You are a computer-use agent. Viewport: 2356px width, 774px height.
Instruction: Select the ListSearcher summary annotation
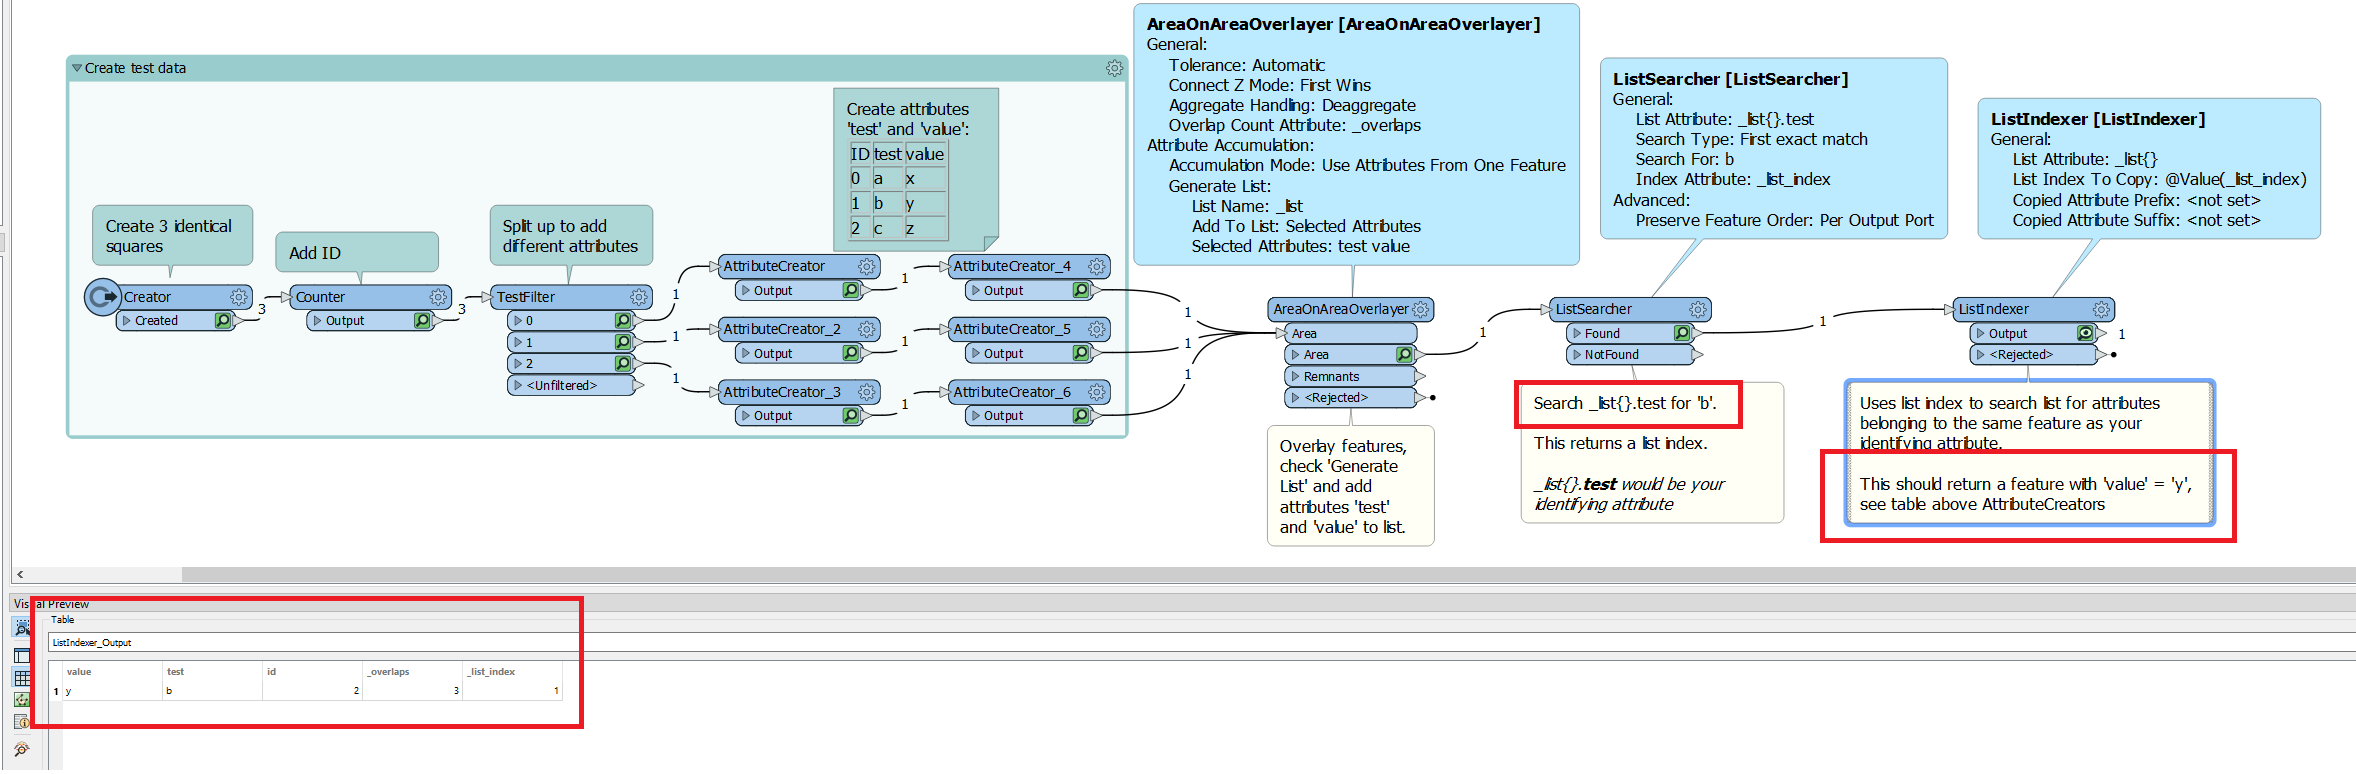click(x=1773, y=149)
